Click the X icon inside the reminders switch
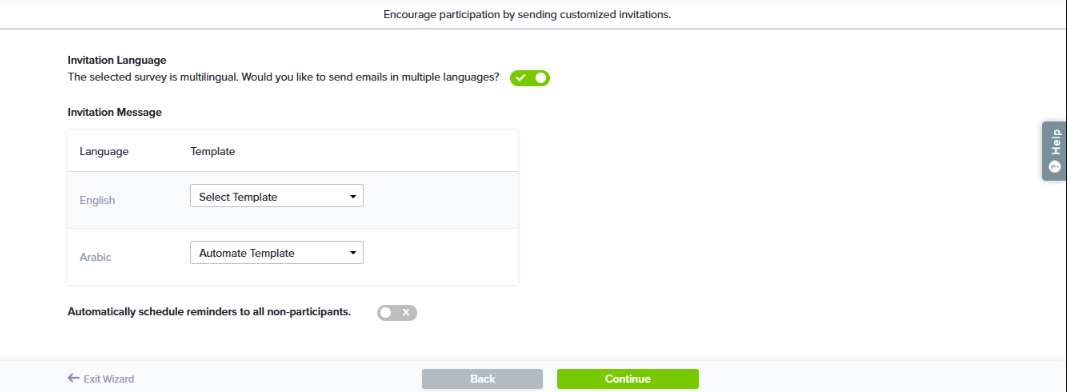The width and height of the screenshot is (1067, 392). (x=406, y=312)
